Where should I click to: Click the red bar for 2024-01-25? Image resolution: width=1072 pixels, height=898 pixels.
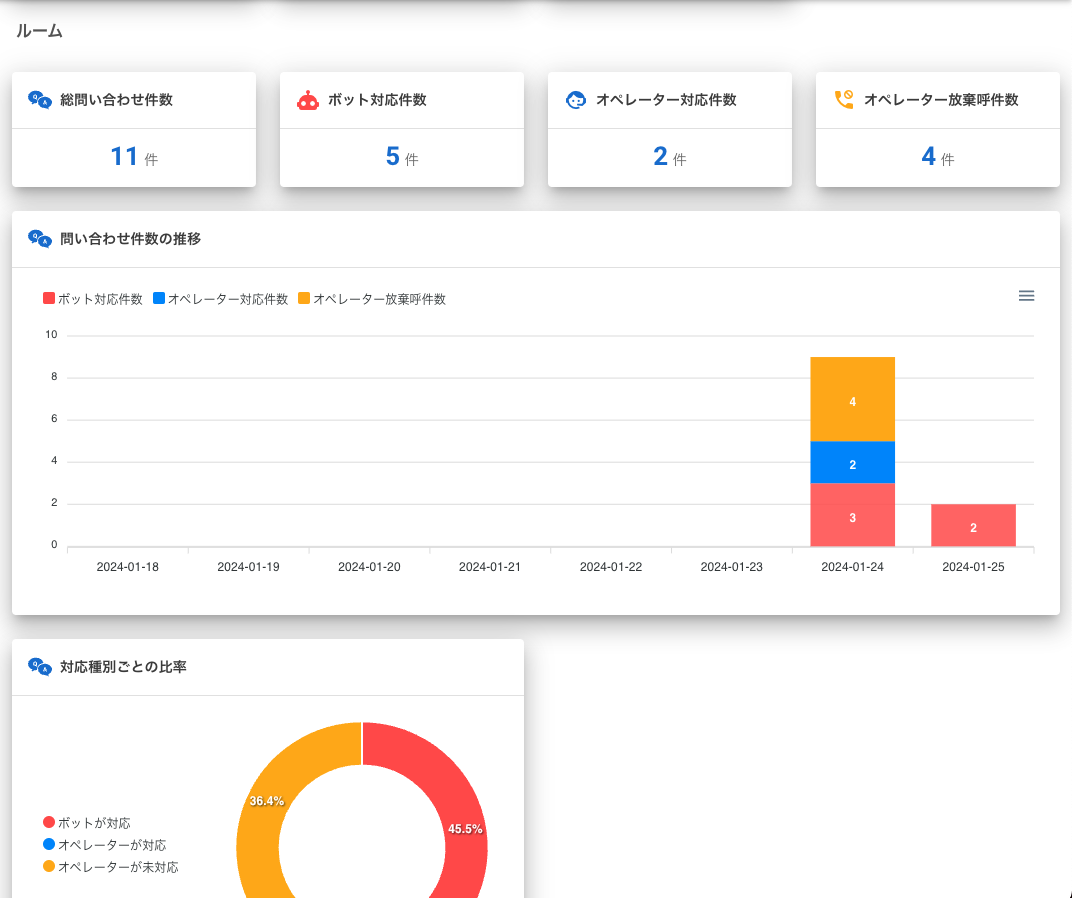pos(973,526)
